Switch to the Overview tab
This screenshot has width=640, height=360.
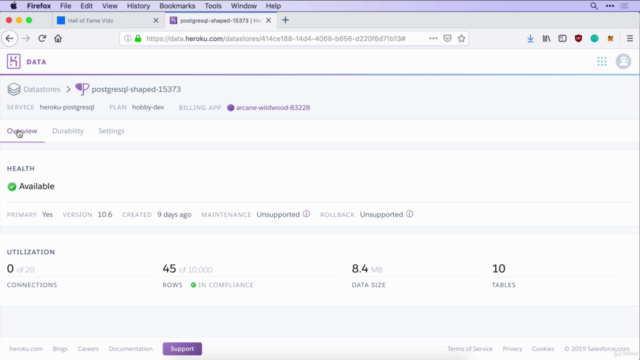(x=22, y=131)
